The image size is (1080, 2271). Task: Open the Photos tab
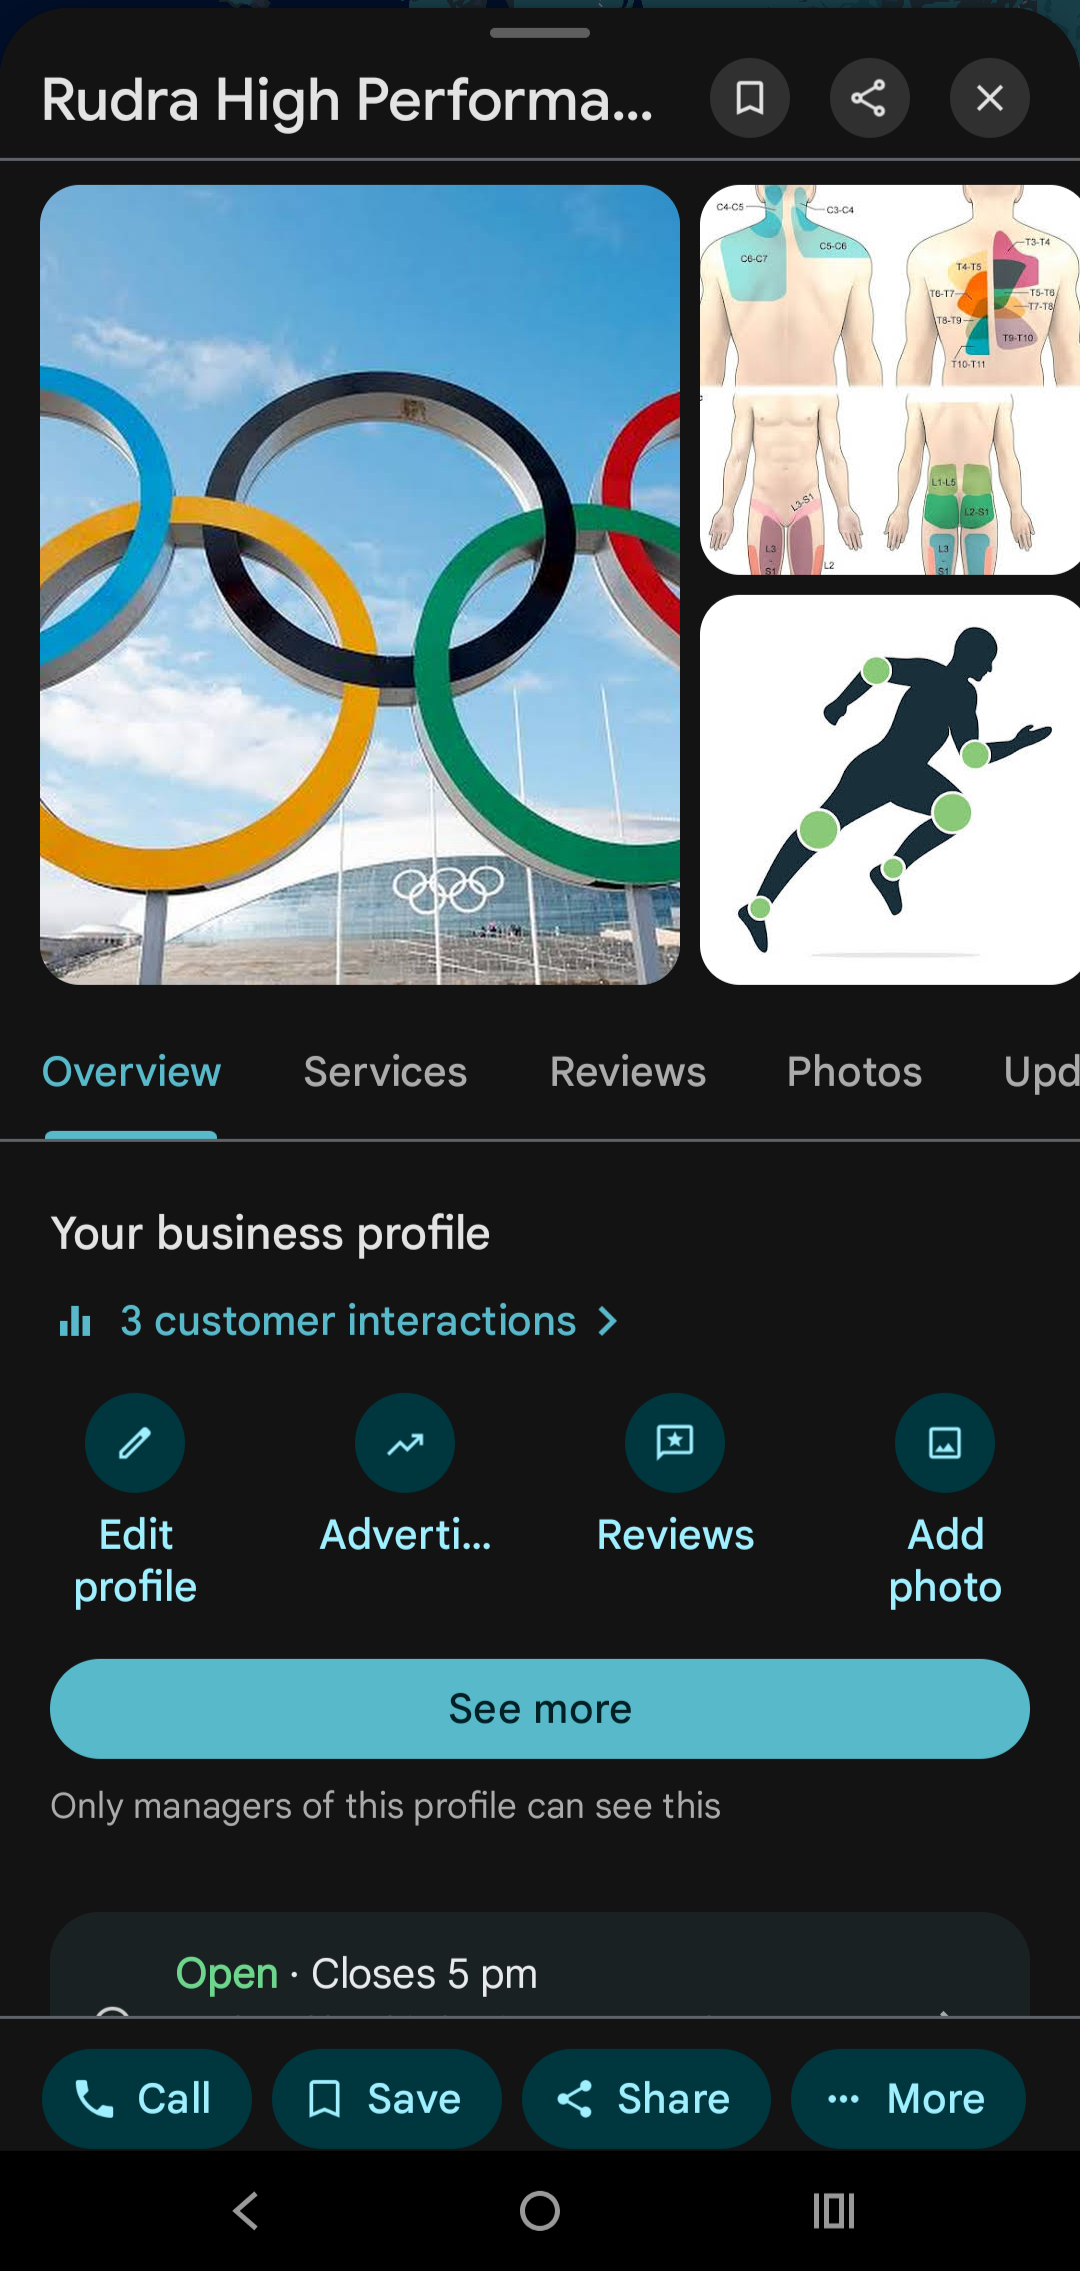tap(854, 1072)
